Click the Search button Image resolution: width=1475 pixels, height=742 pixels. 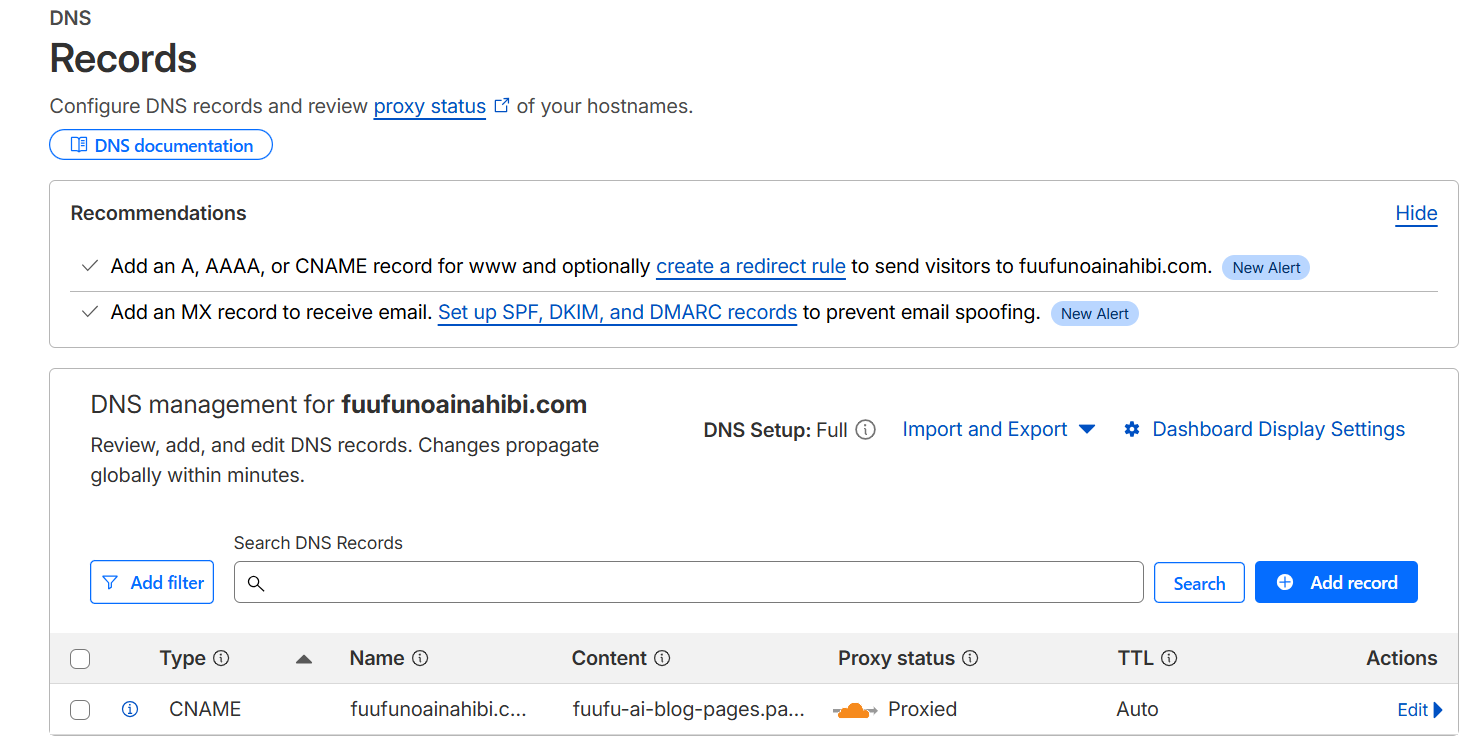pos(1199,583)
